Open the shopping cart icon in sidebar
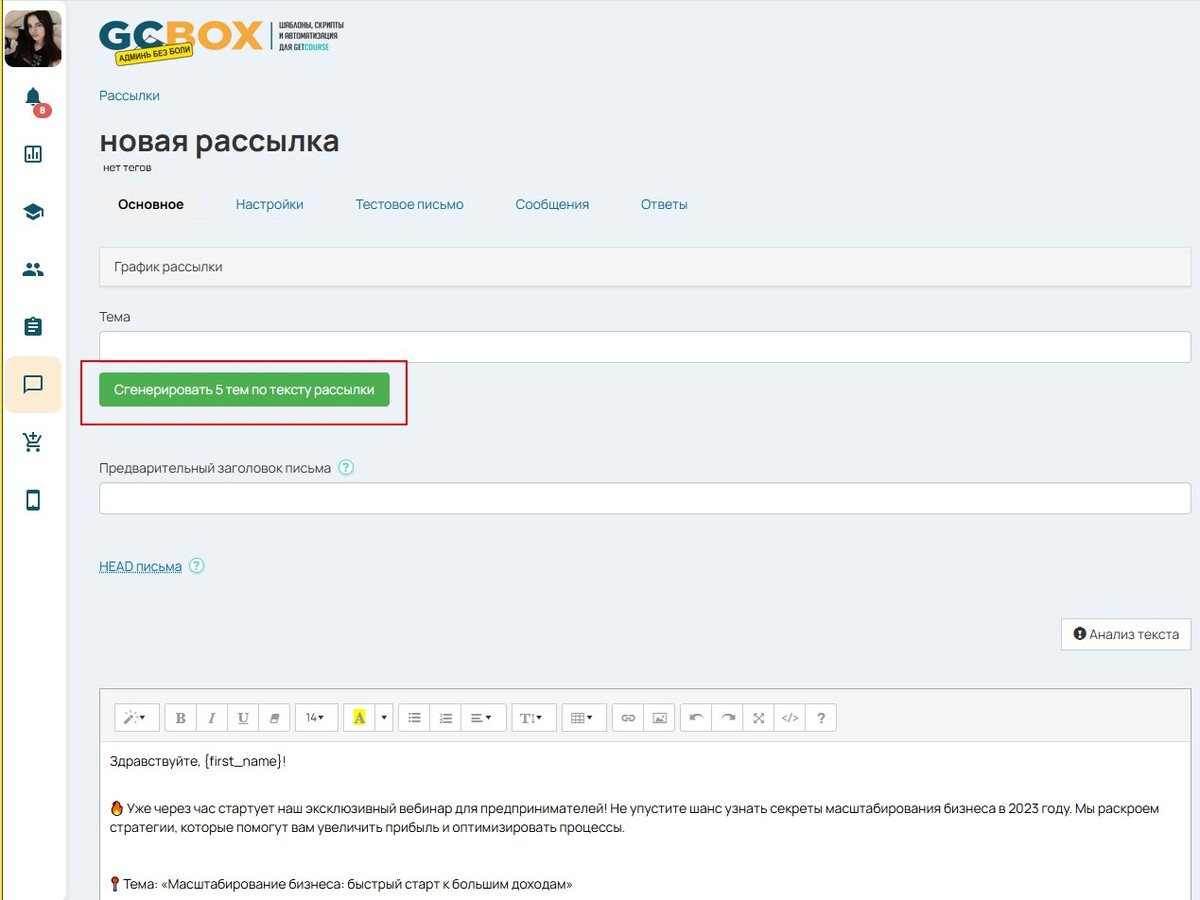The width and height of the screenshot is (1200, 900). click(x=33, y=443)
